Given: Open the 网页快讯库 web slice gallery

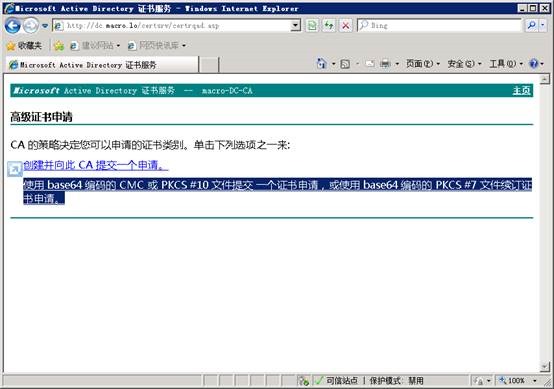Looking at the screenshot, I should 157,45.
